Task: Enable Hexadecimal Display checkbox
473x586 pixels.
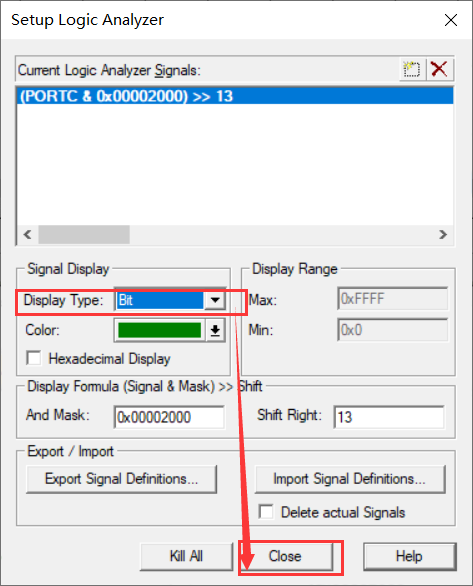Action: point(34,358)
